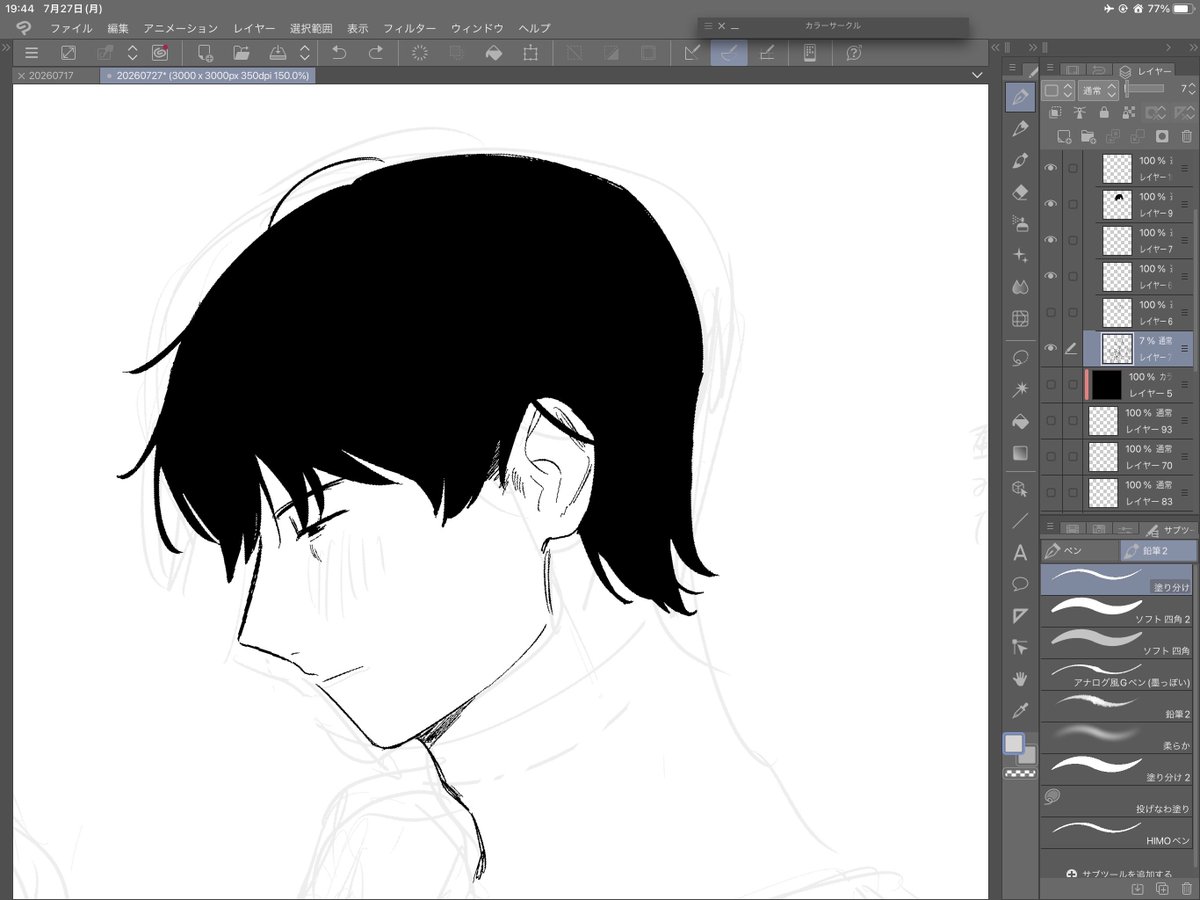Select the Eyedropper tool
The height and width of the screenshot is (900, 1200).
click(x=1020, y=711)
